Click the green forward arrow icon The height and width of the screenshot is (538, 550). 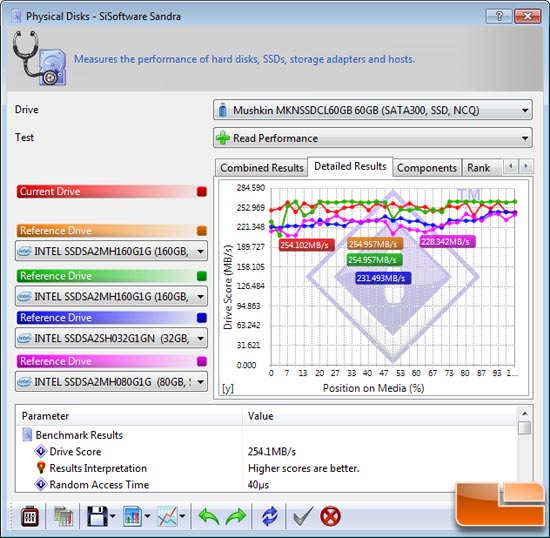tap(236, 516)
